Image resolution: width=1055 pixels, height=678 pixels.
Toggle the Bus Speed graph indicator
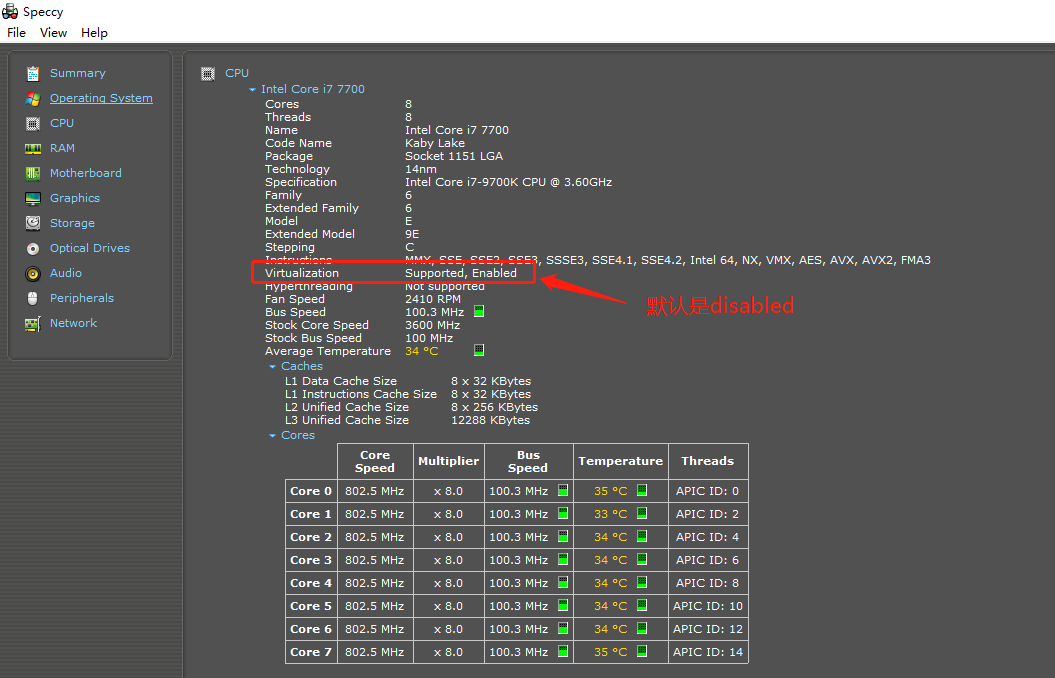478,311
